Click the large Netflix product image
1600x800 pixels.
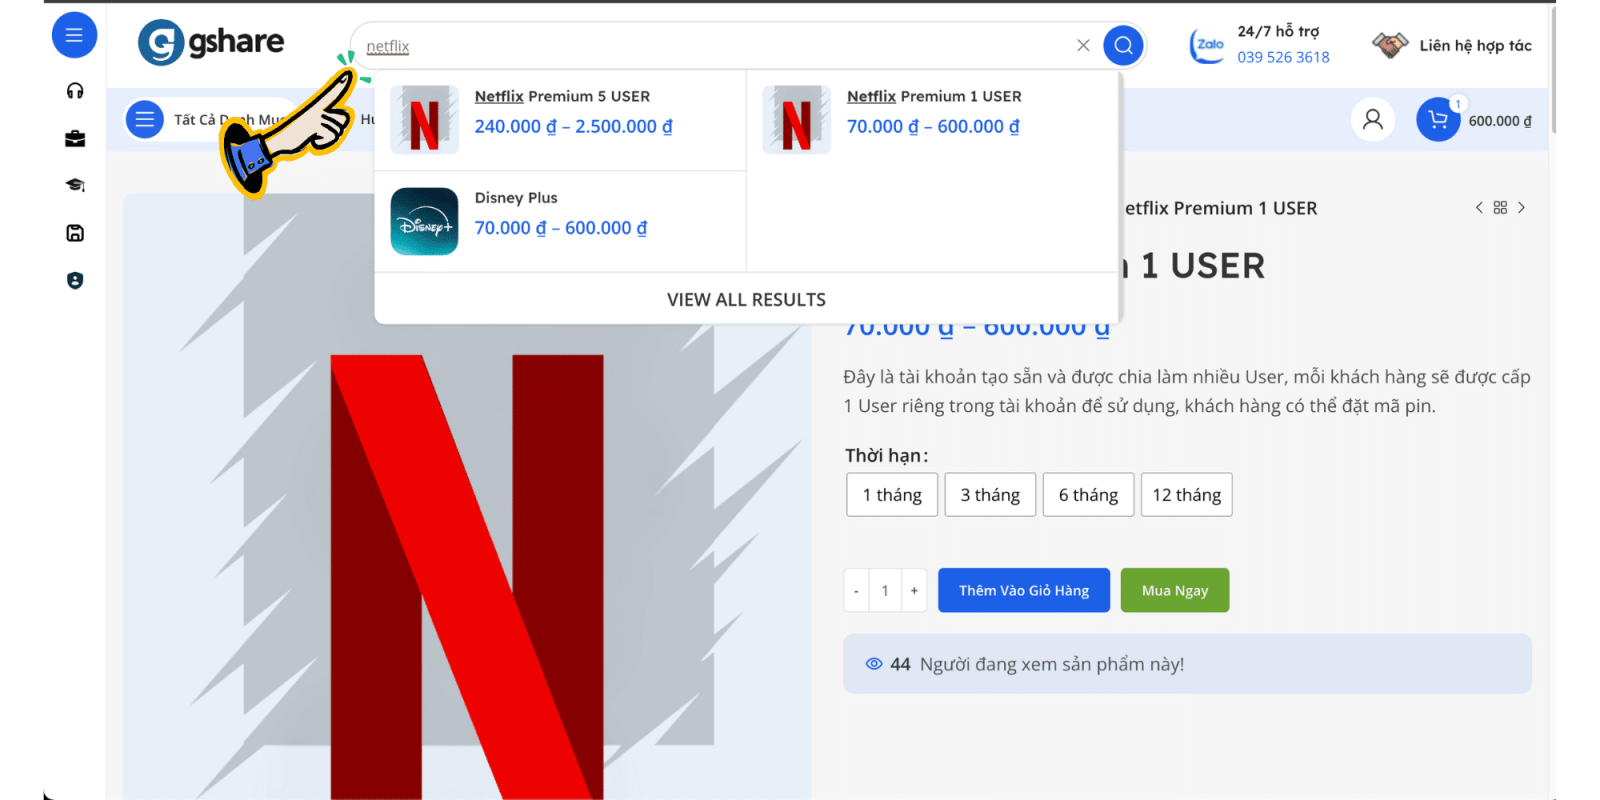[467, 497]
